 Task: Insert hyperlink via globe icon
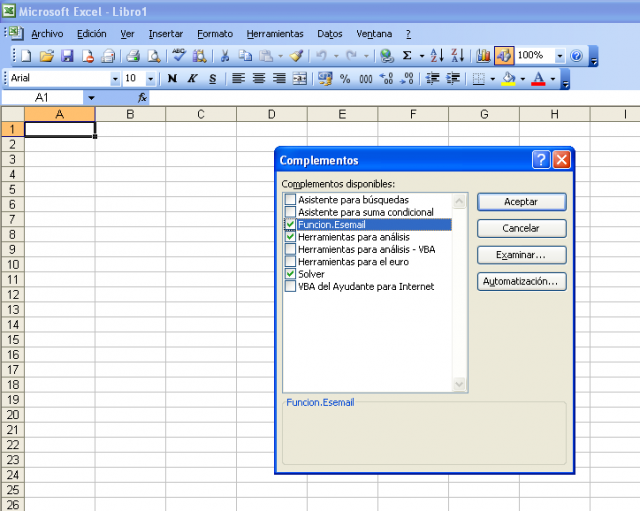(x=386, y=56)
